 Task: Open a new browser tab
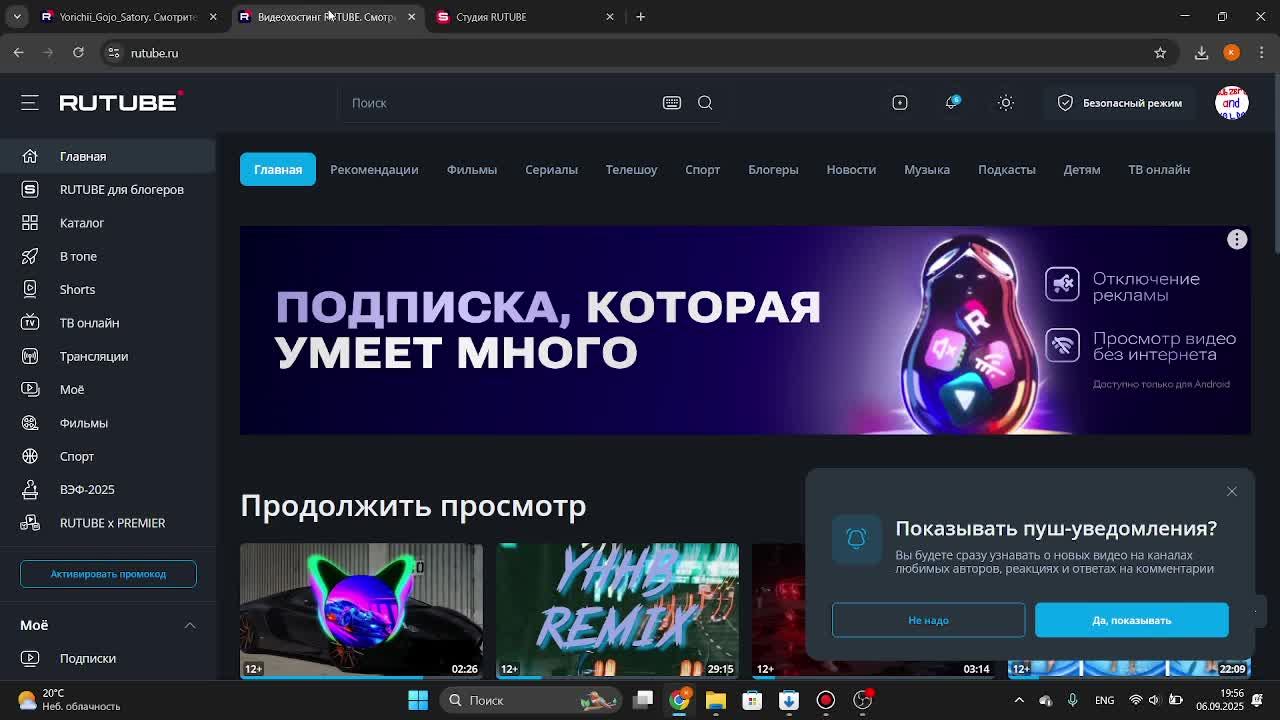click(x=640, y=17)
